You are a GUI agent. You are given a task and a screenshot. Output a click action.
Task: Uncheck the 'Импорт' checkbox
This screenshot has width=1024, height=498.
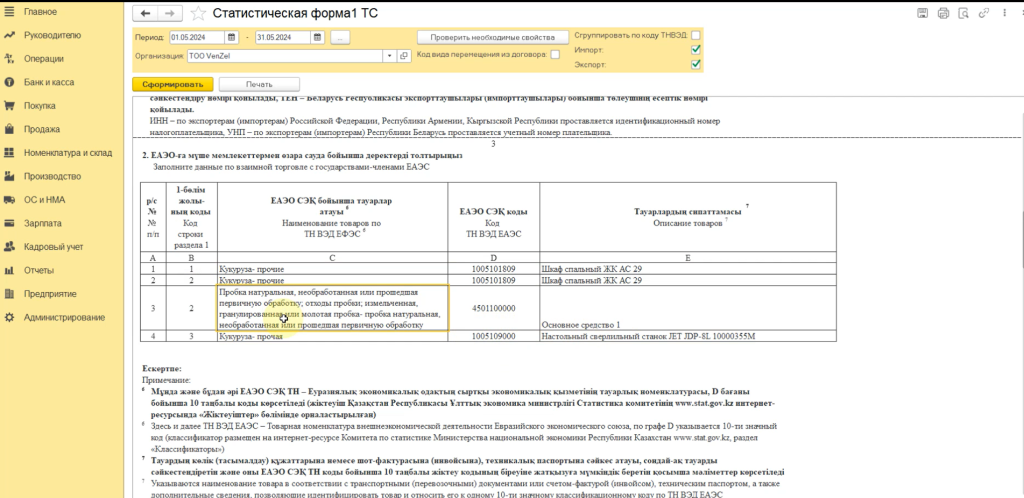point(696,50)
